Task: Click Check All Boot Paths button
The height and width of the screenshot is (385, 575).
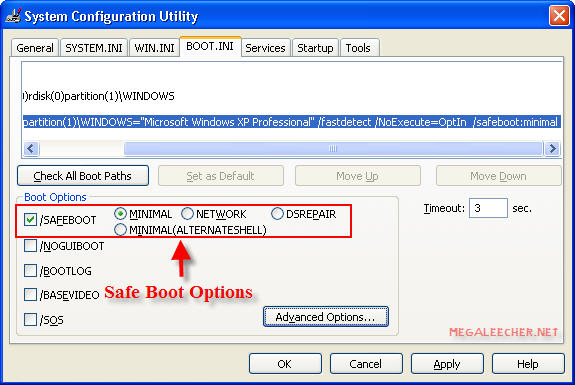Action: [83, 176]
